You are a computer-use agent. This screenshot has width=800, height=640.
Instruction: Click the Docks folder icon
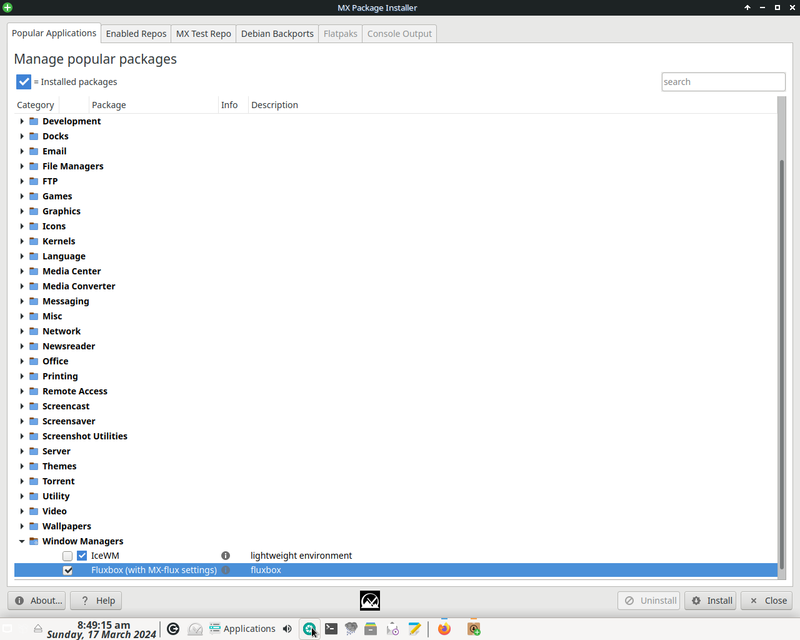[34, 136]
